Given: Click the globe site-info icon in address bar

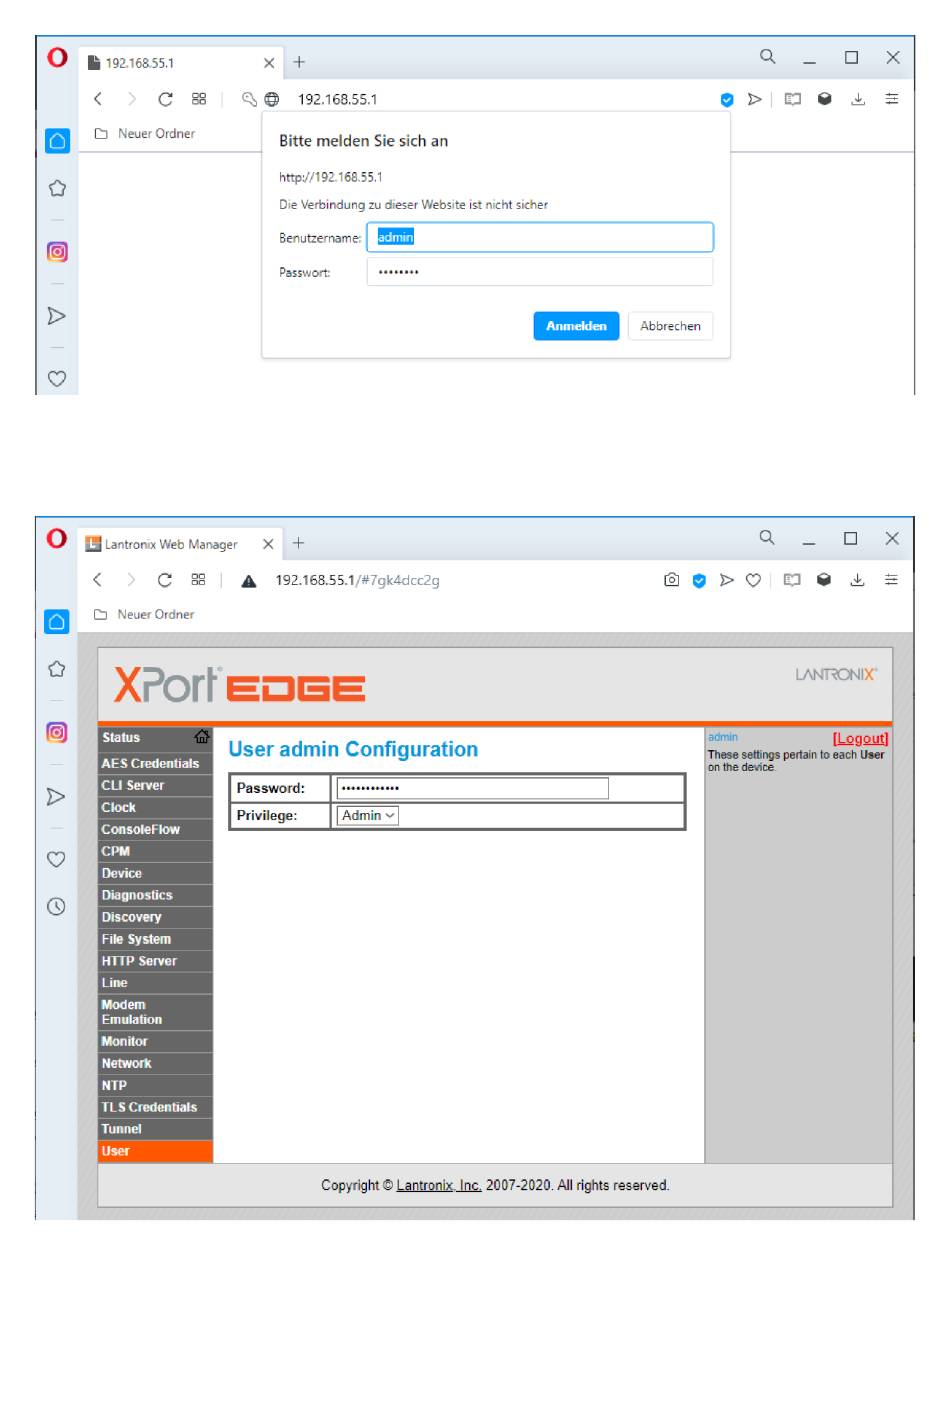Looking at the screenshot, I should coord(272,99).
